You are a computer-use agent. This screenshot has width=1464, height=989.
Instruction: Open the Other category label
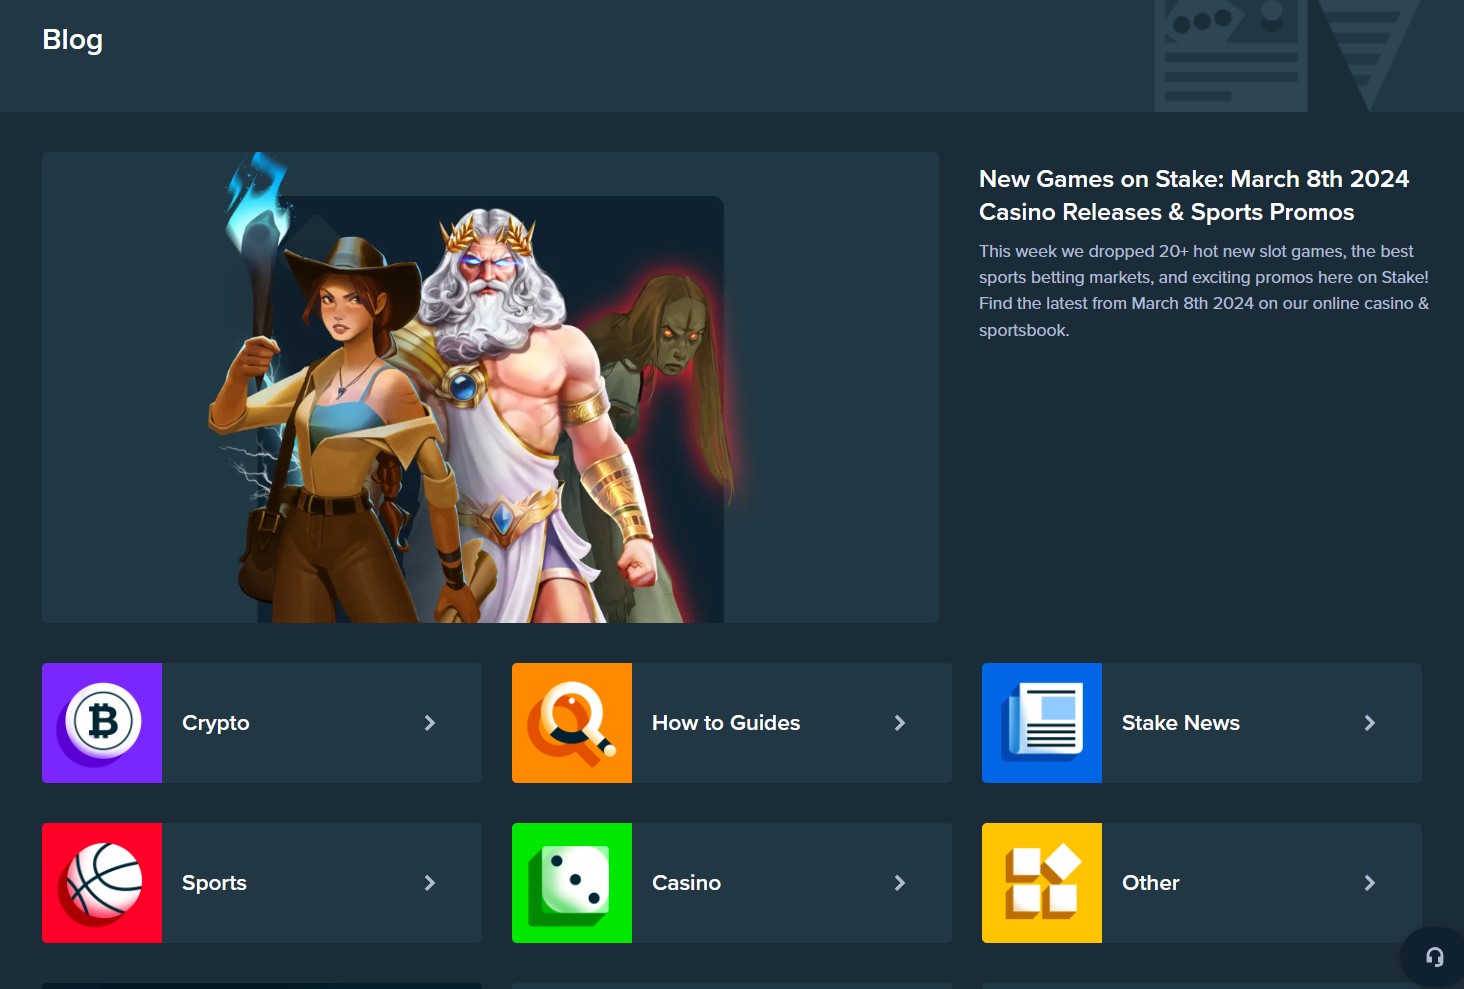click(x=1151, y=883)
